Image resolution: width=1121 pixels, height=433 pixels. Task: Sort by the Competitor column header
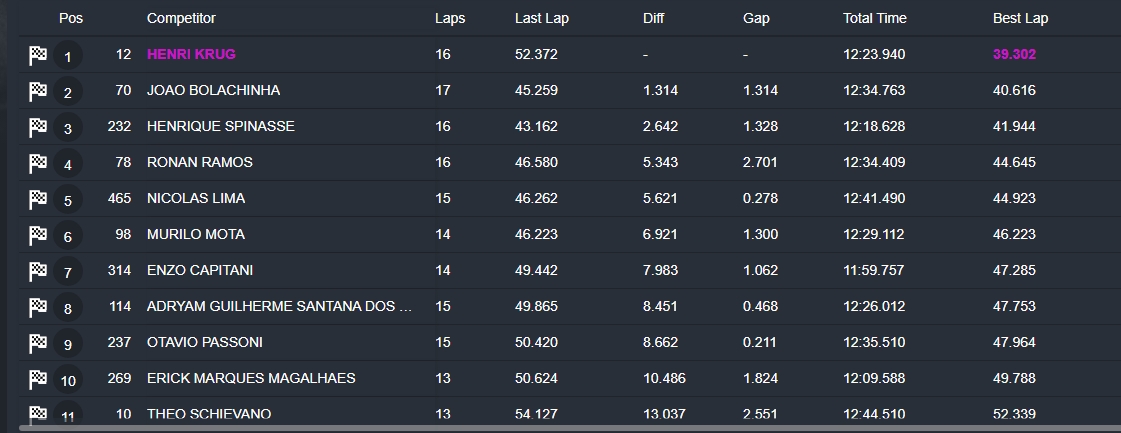pyautogui.click(x=181, y=19)
